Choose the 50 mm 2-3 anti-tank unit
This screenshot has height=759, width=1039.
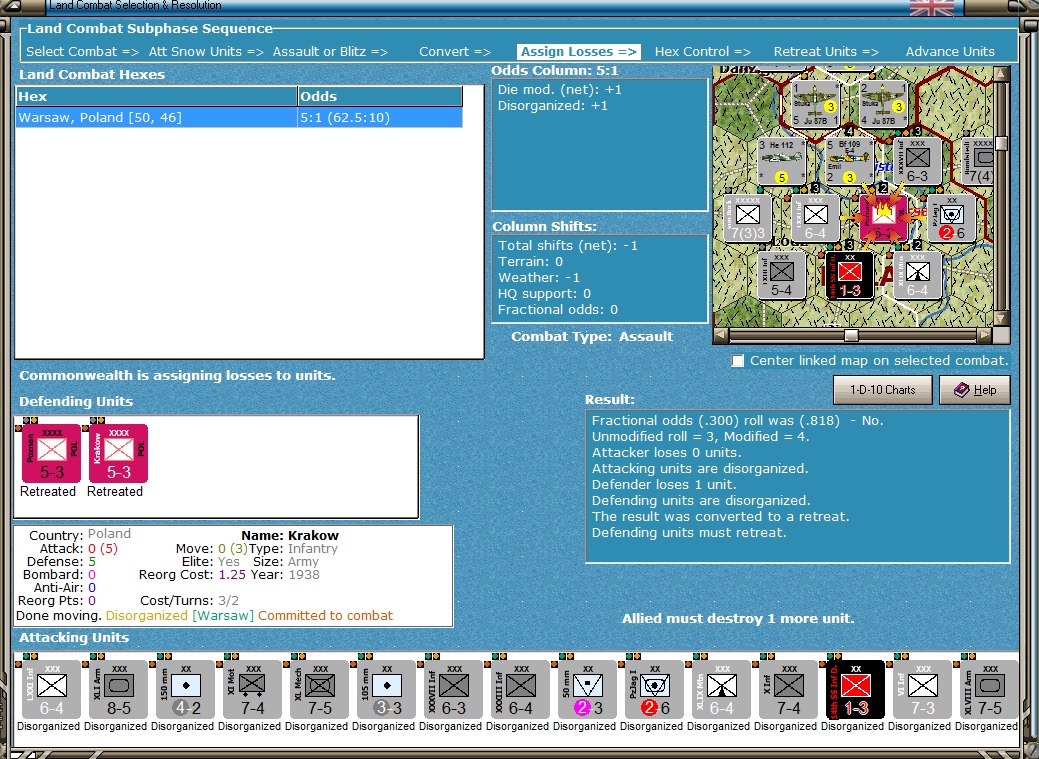588,689
